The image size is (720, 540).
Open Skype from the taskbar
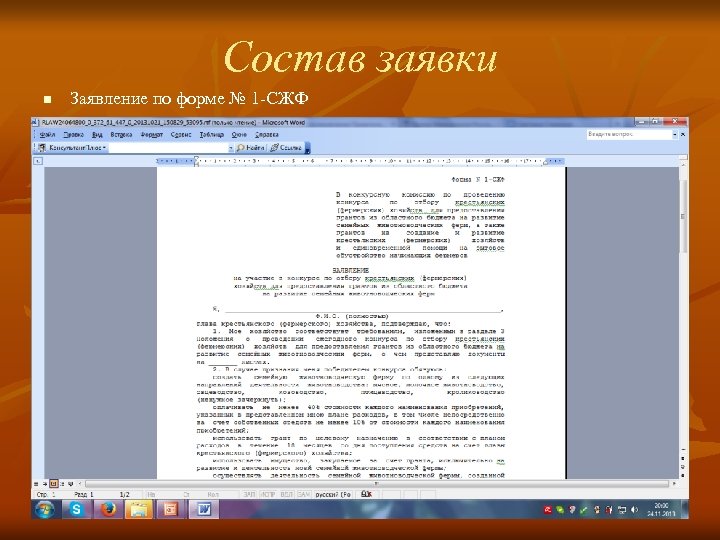(77, 509)
